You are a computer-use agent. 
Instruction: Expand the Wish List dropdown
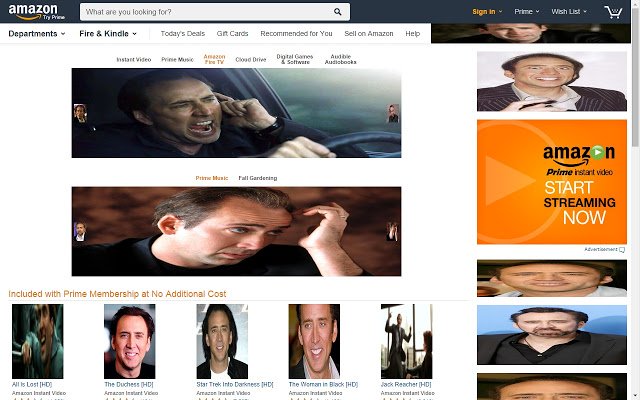click(569, 12)
